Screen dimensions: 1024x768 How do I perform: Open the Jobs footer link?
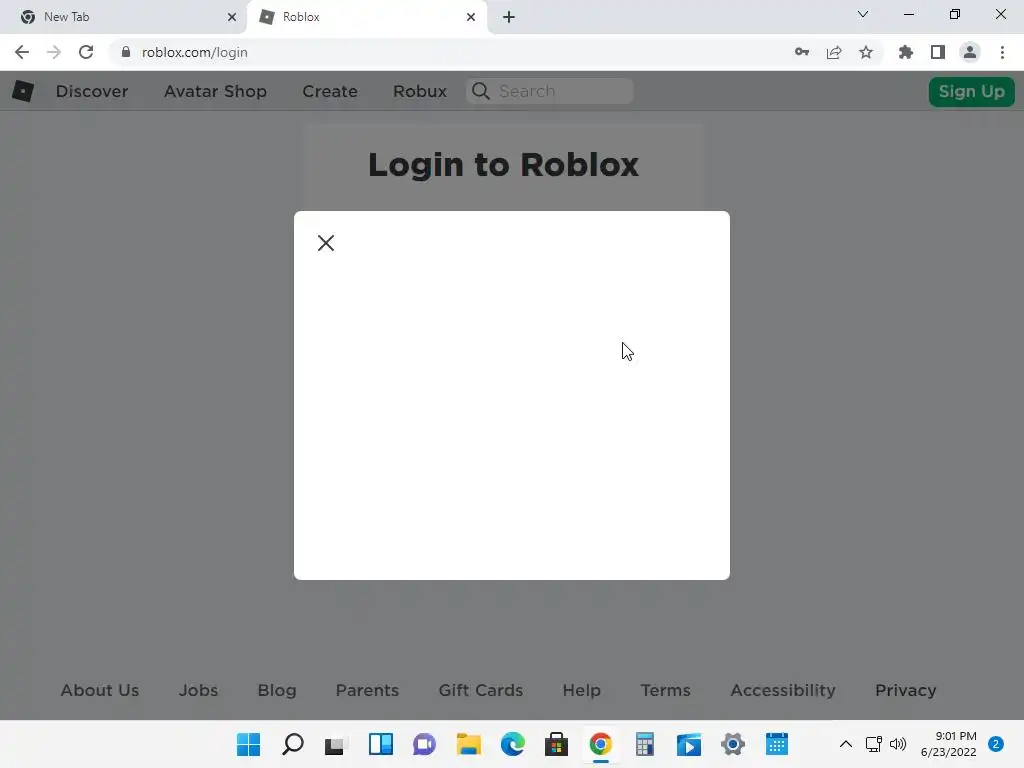[x=199, y=690]
